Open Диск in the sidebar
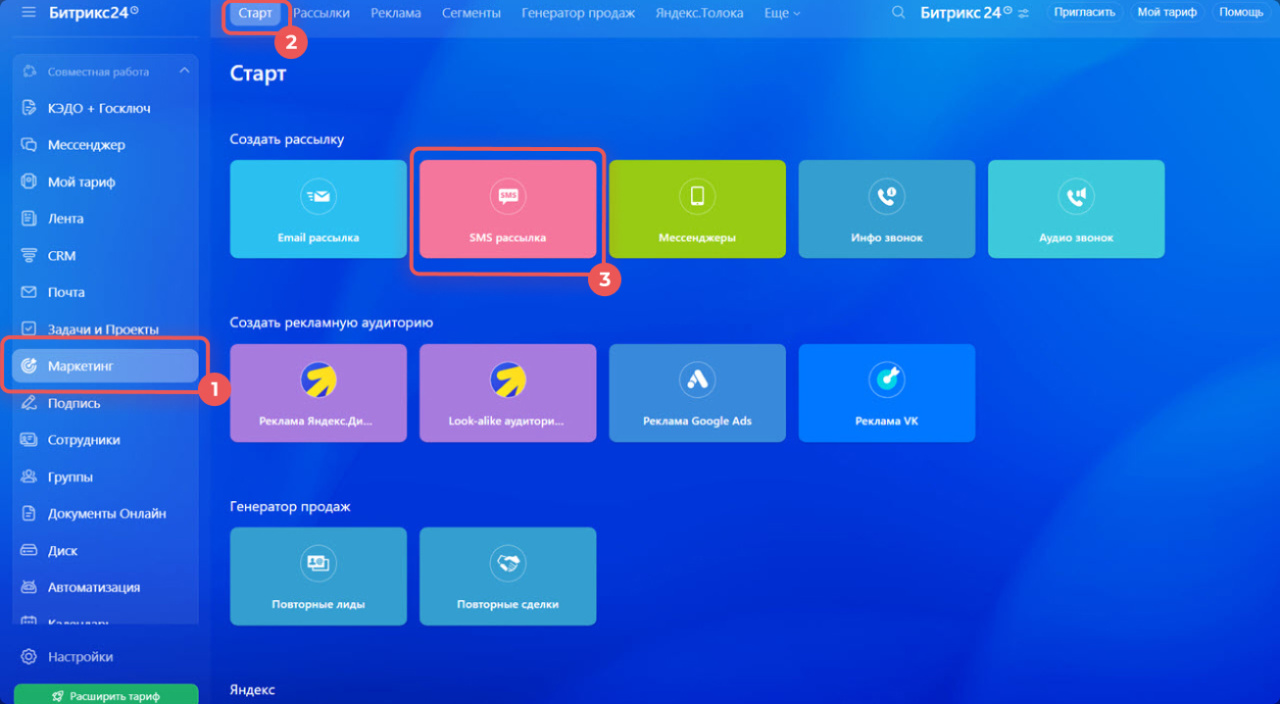The height and width of the screenshot is (704, 1280). click(x=105, y=550)
